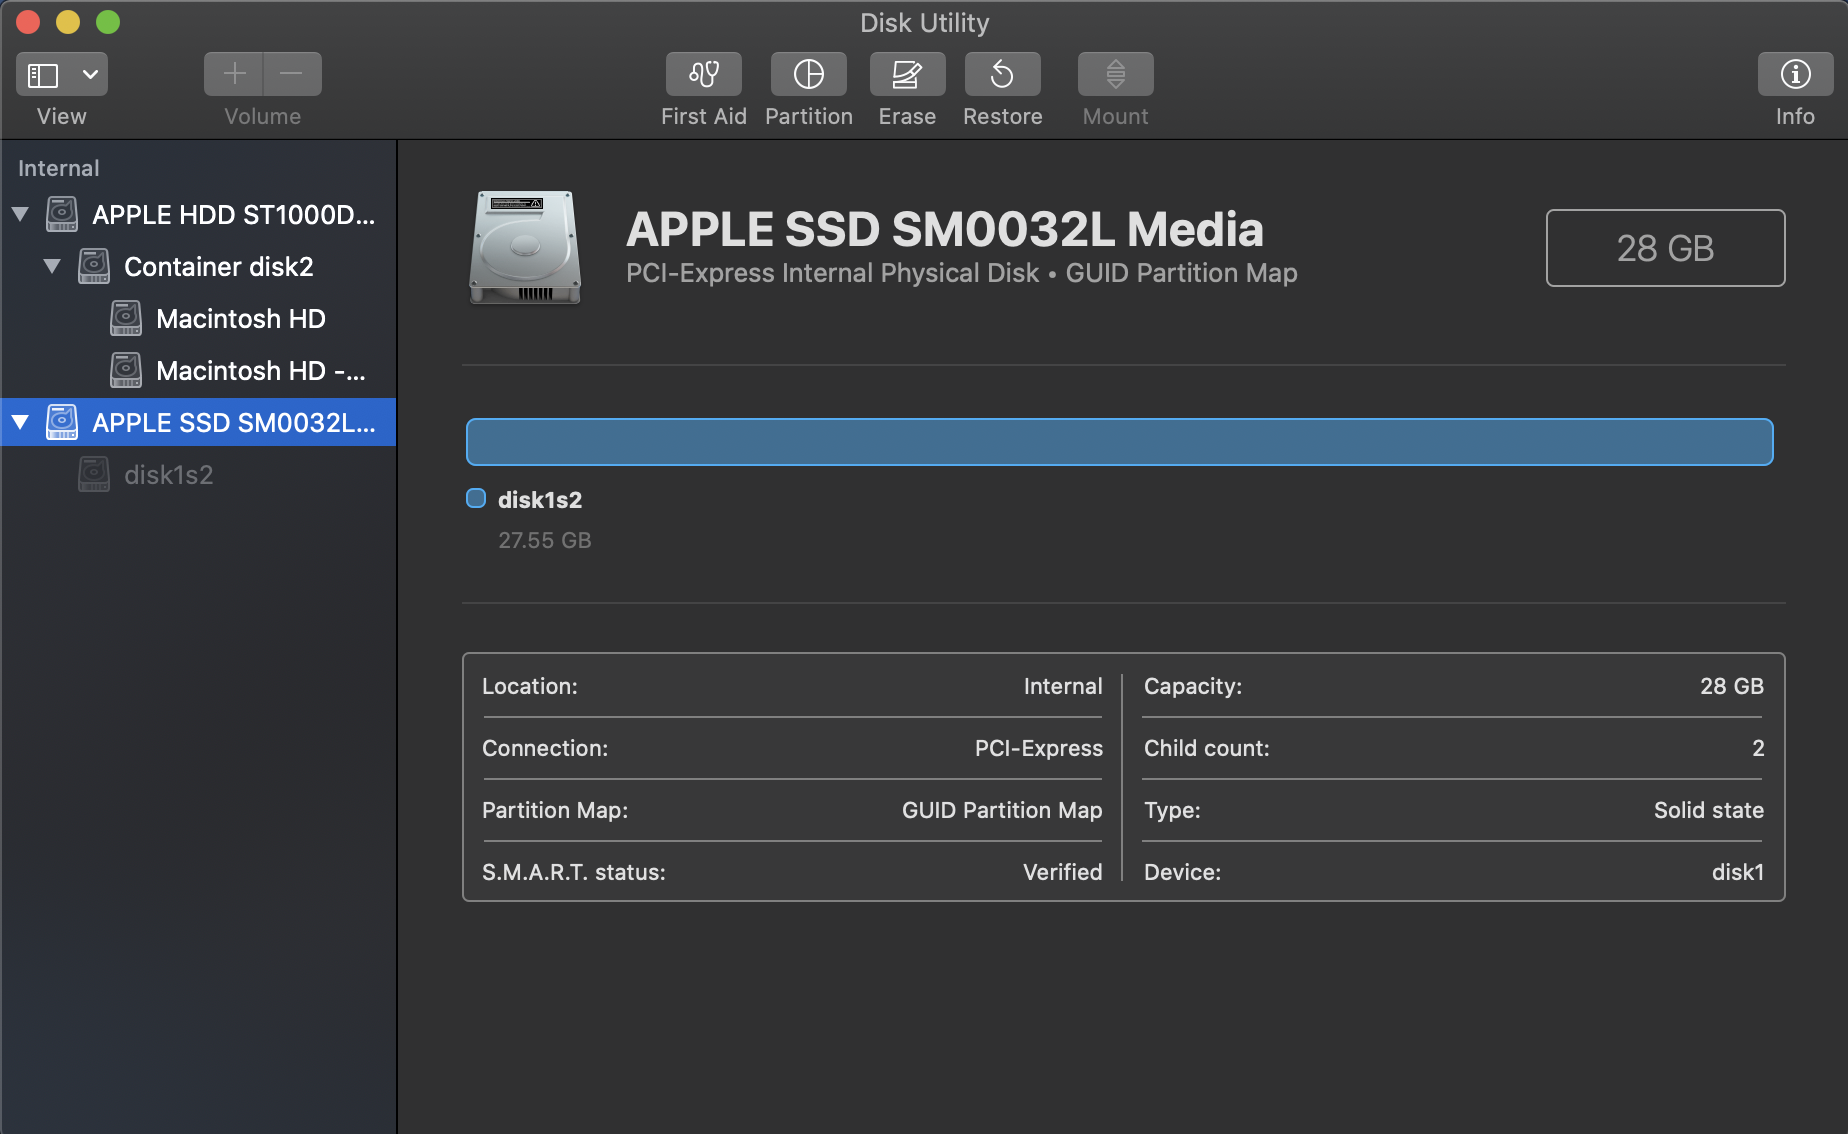Open the Info panel icon

(x=1795, y=74)
